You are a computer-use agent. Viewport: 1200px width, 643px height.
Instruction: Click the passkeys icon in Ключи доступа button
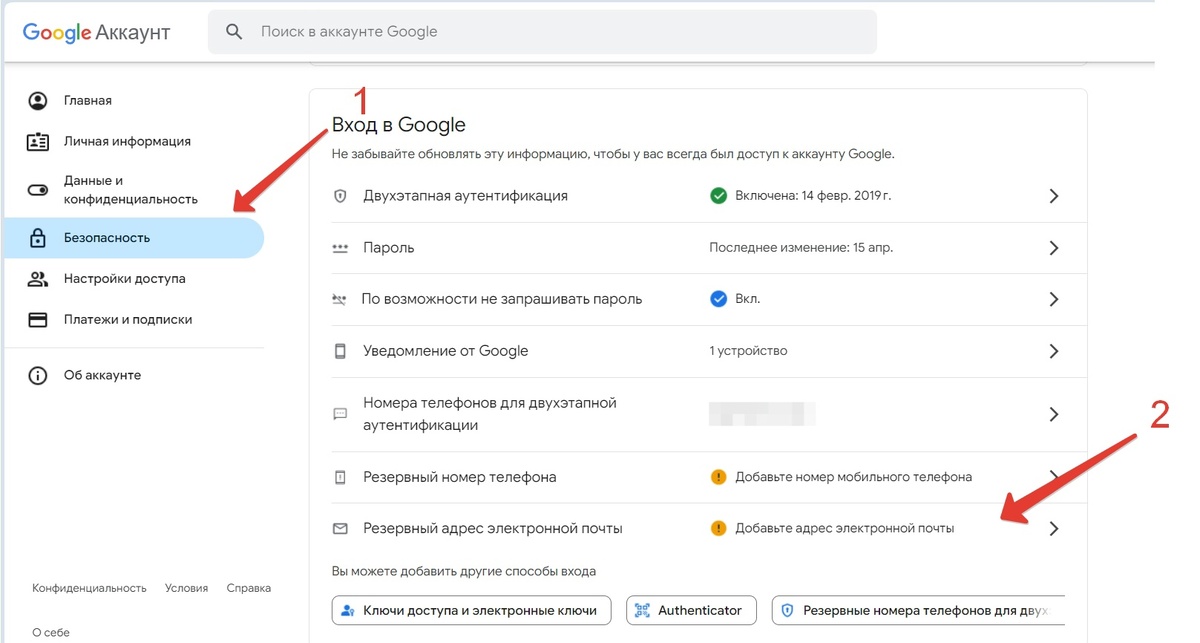[x=348, y=610]
